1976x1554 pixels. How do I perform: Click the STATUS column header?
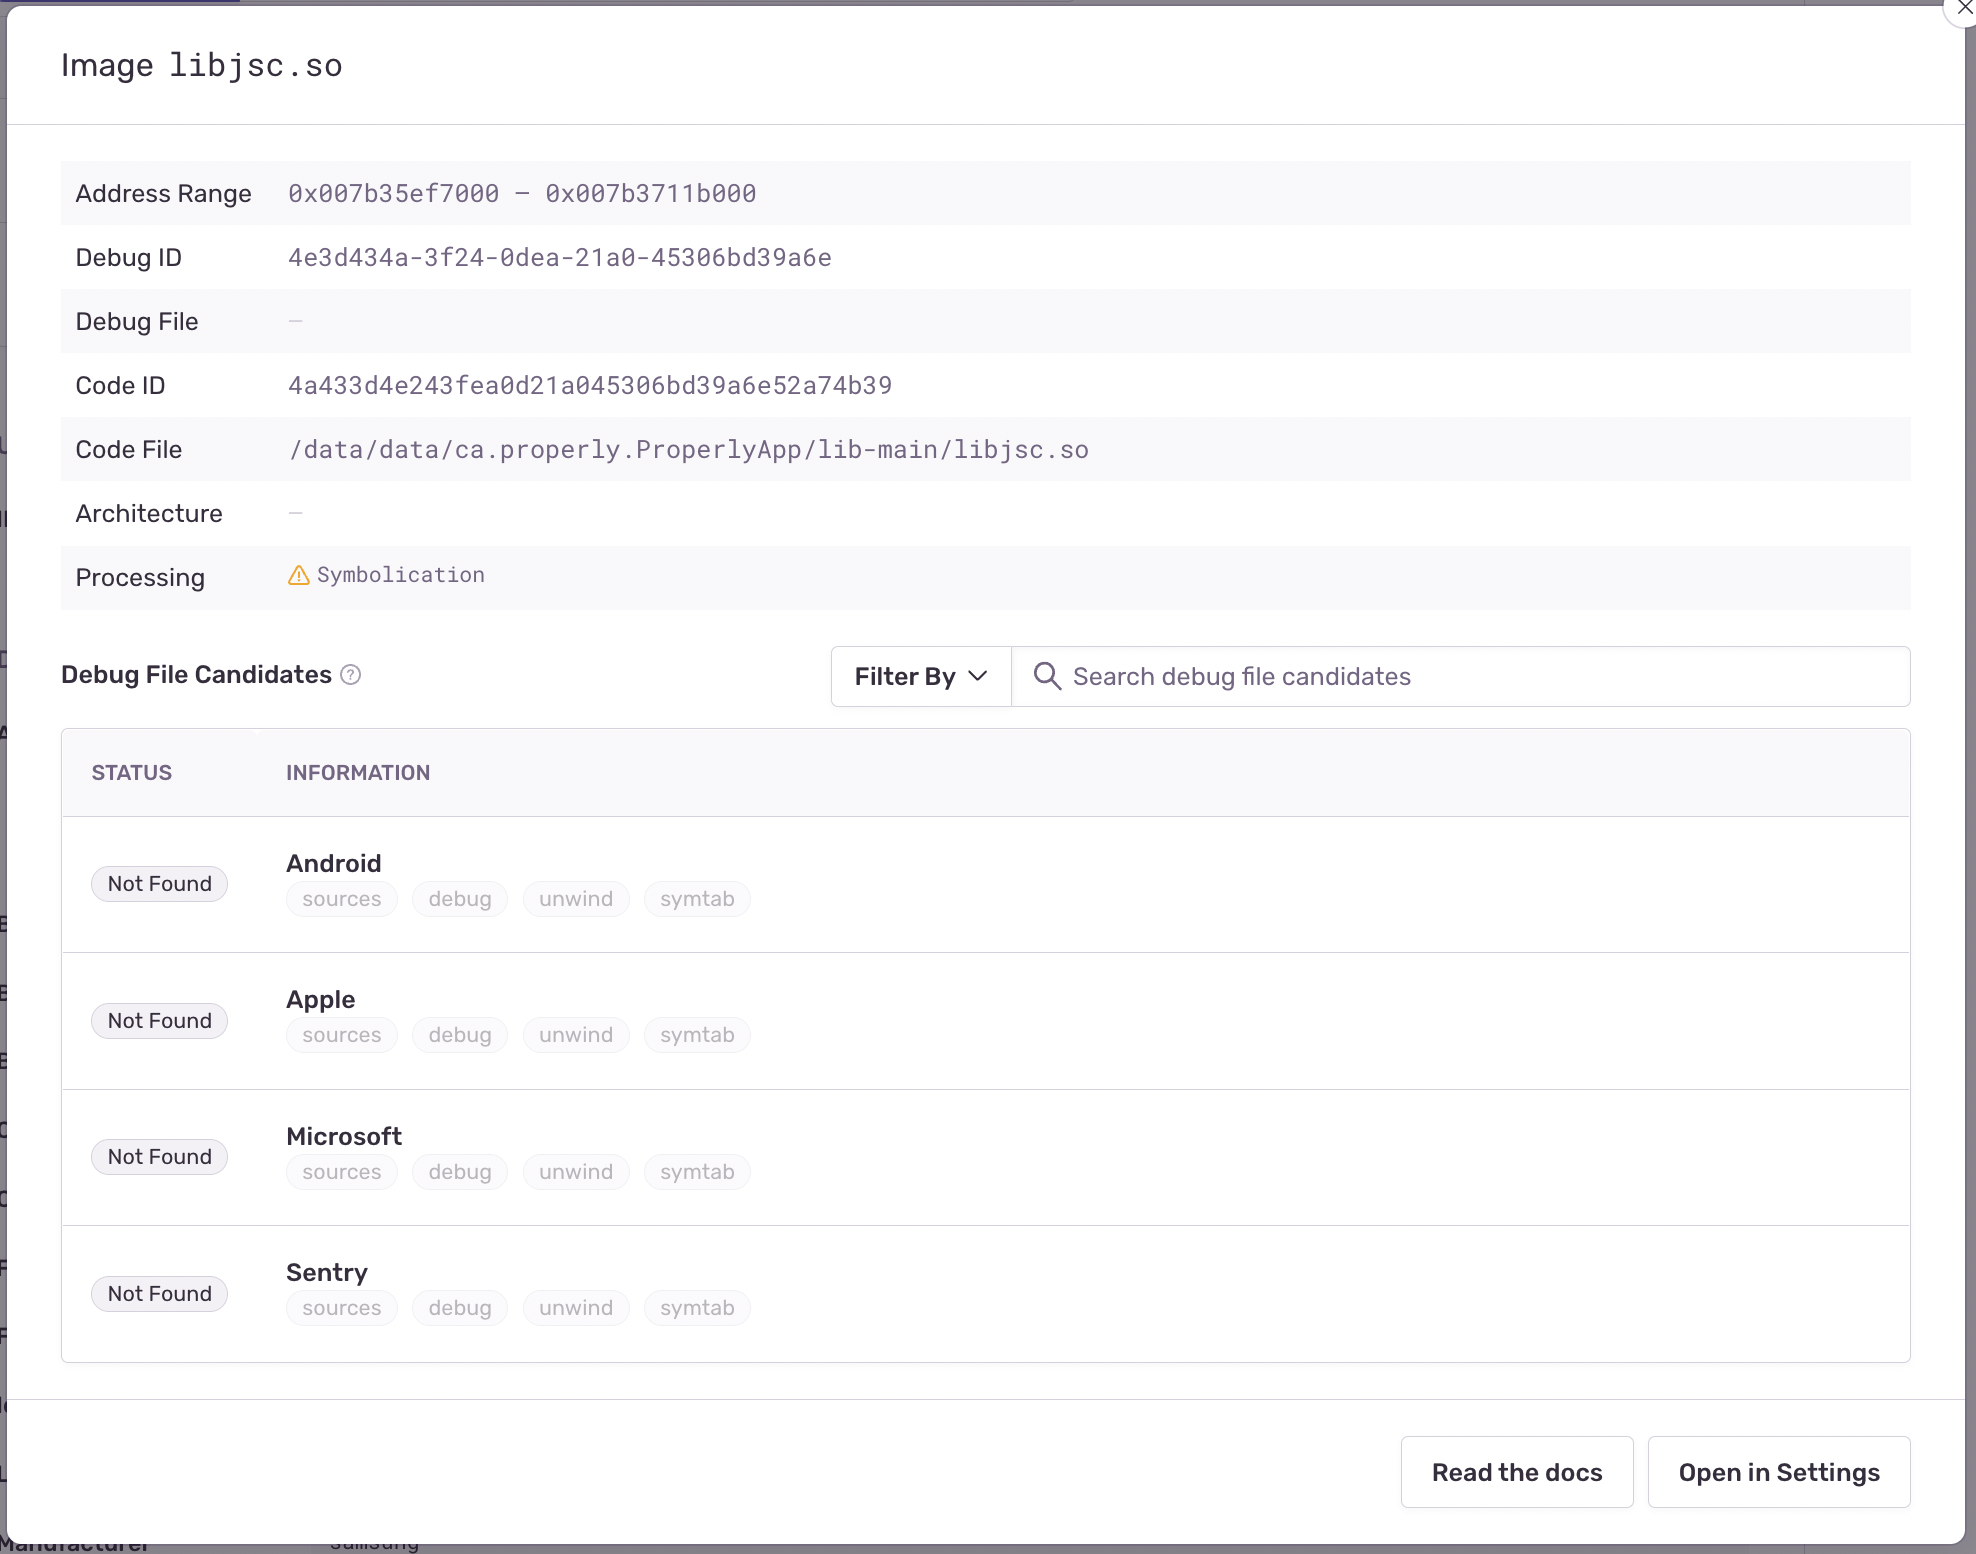point(131,772)
